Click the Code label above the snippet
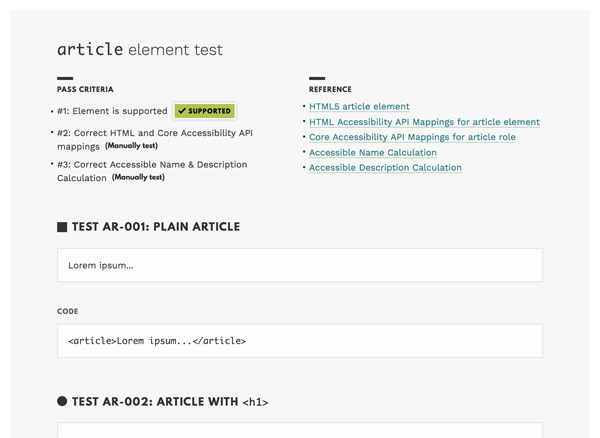Screen dimensions: 600x438 tap(67, 311)
